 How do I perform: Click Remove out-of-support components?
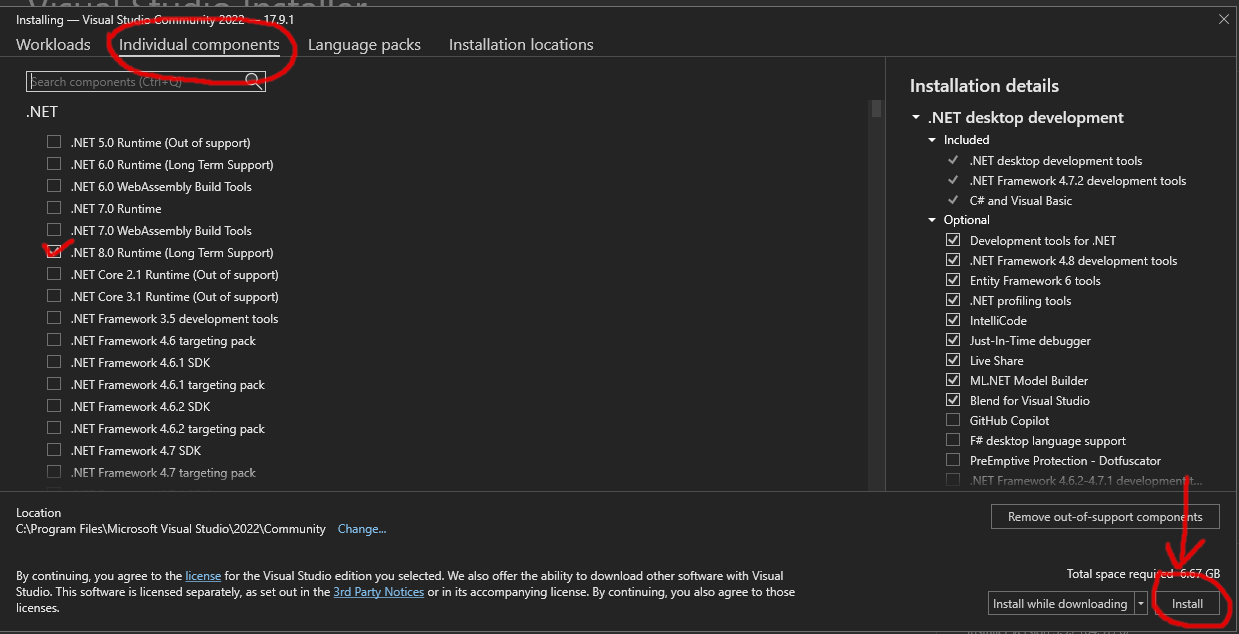click(x=1104, y=516)
